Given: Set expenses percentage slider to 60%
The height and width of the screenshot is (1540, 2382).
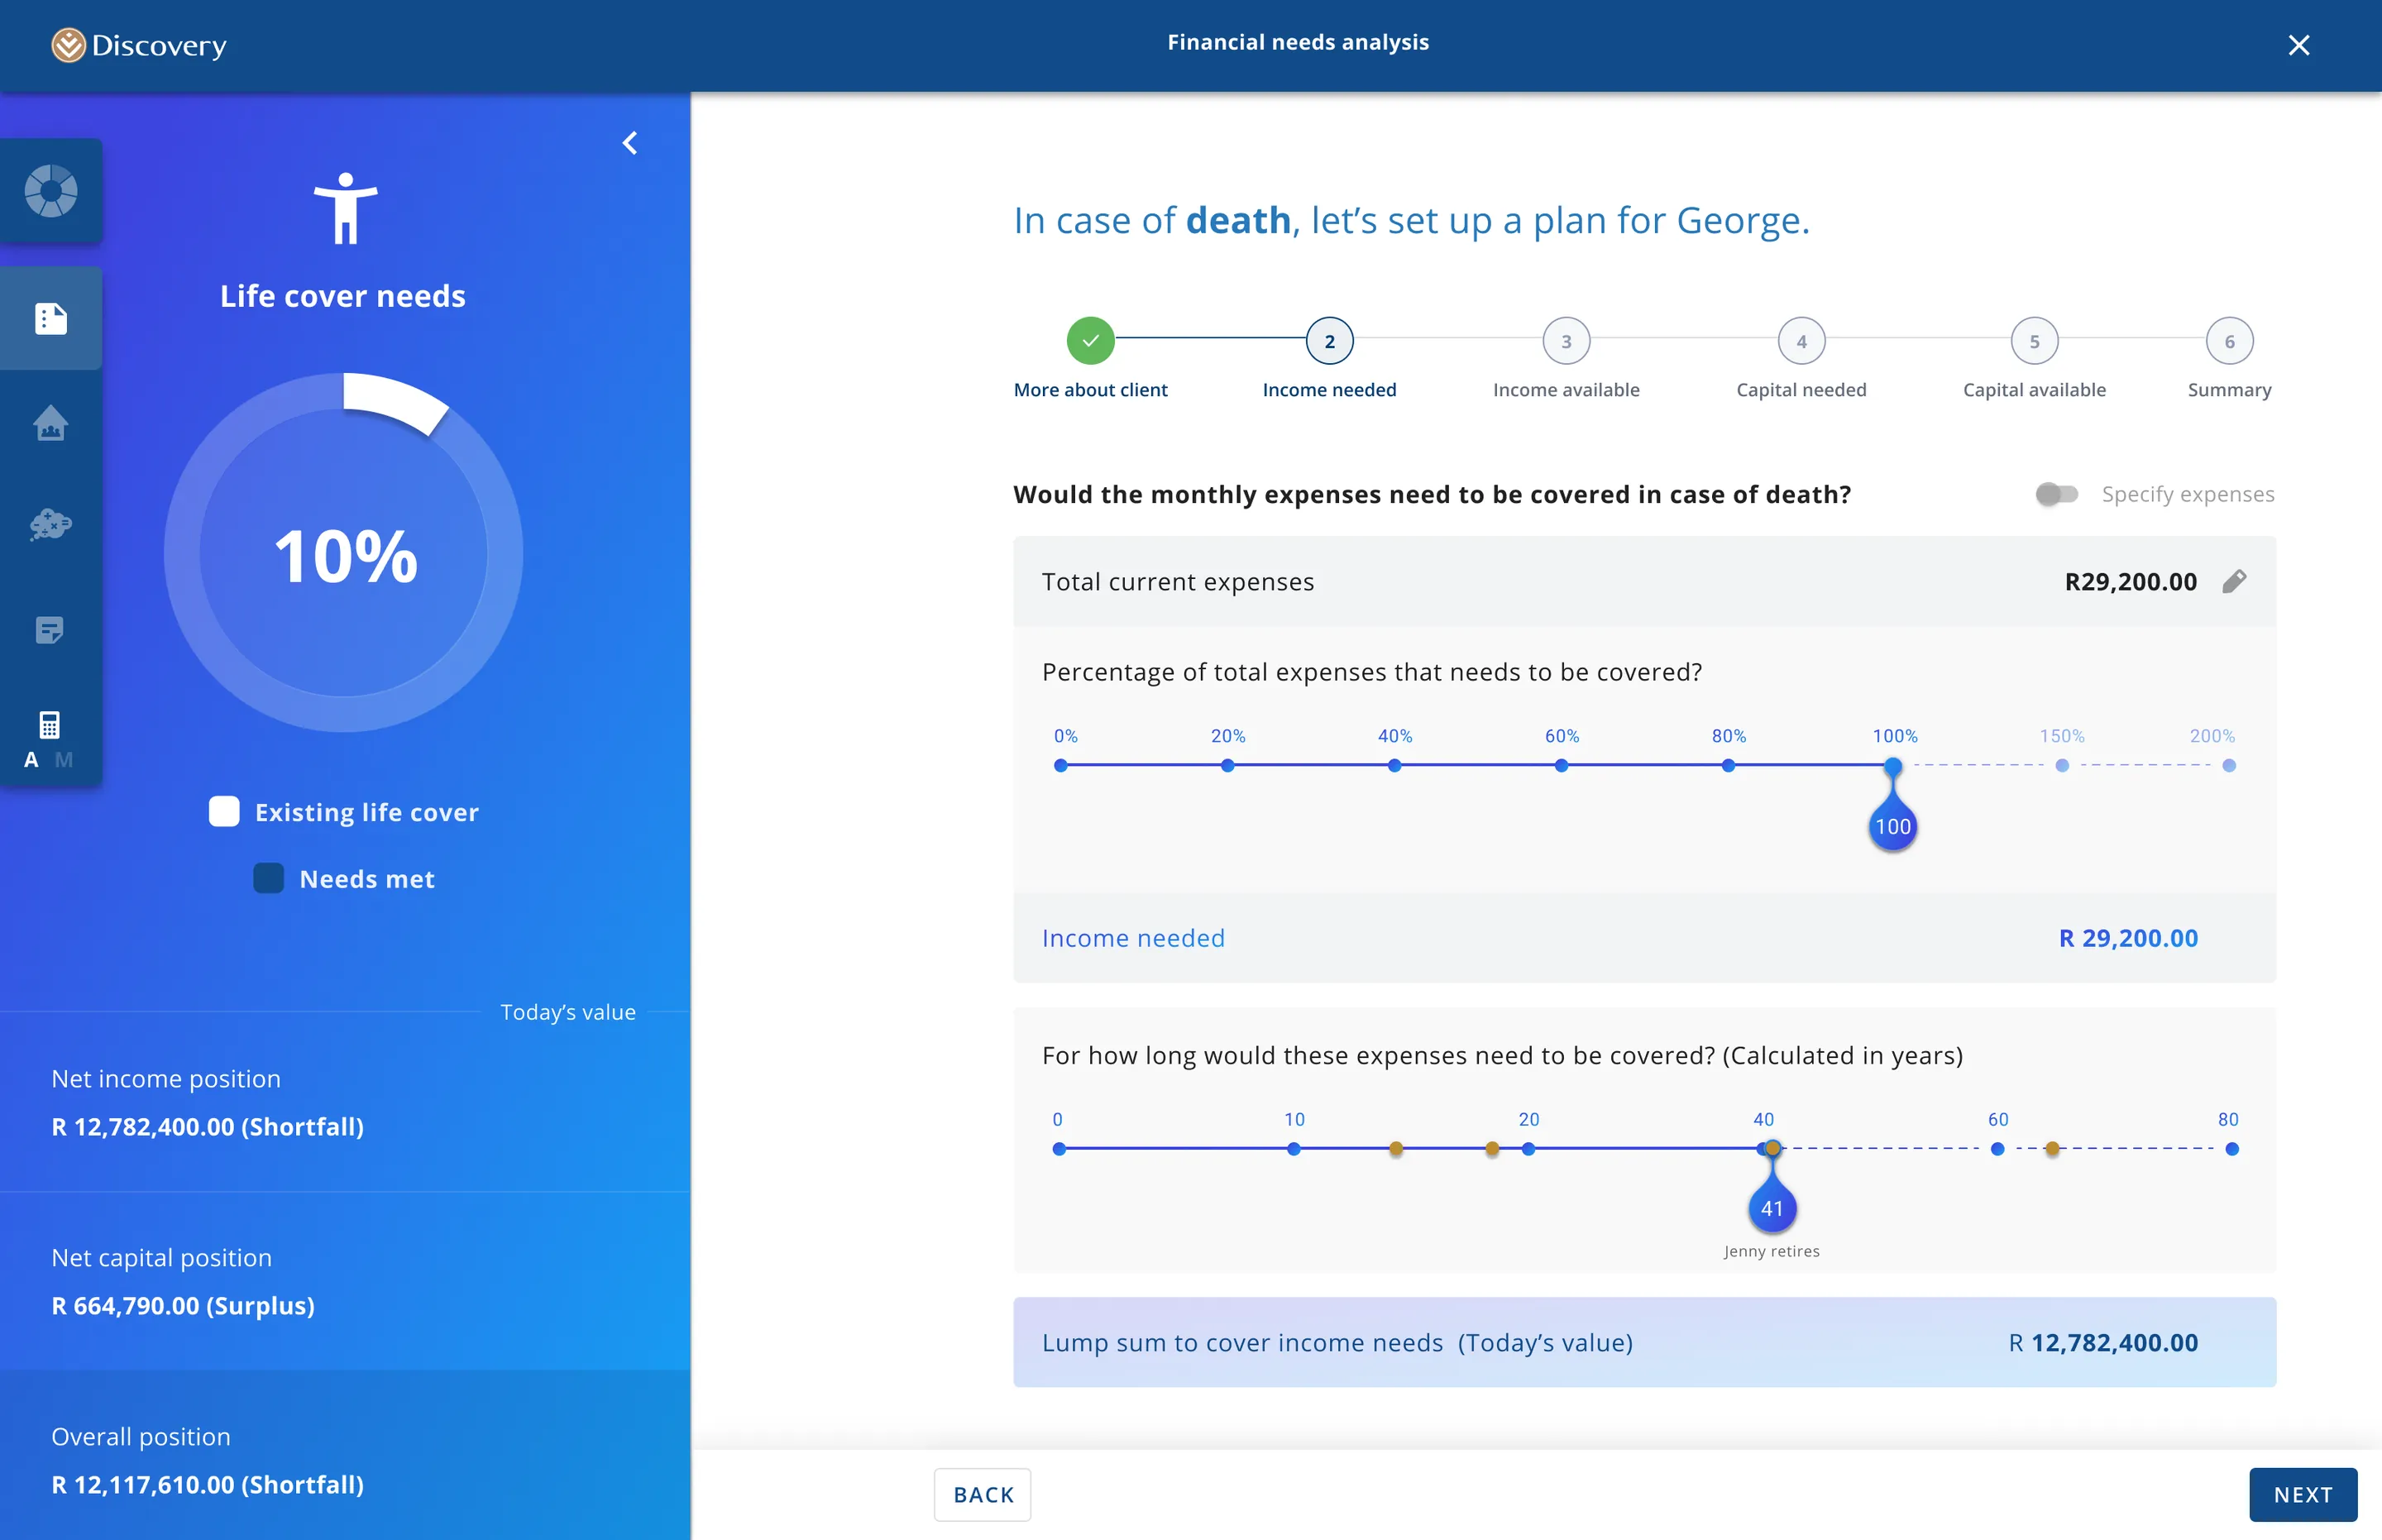Looking at the screenshot, I should coord(1561,765).
